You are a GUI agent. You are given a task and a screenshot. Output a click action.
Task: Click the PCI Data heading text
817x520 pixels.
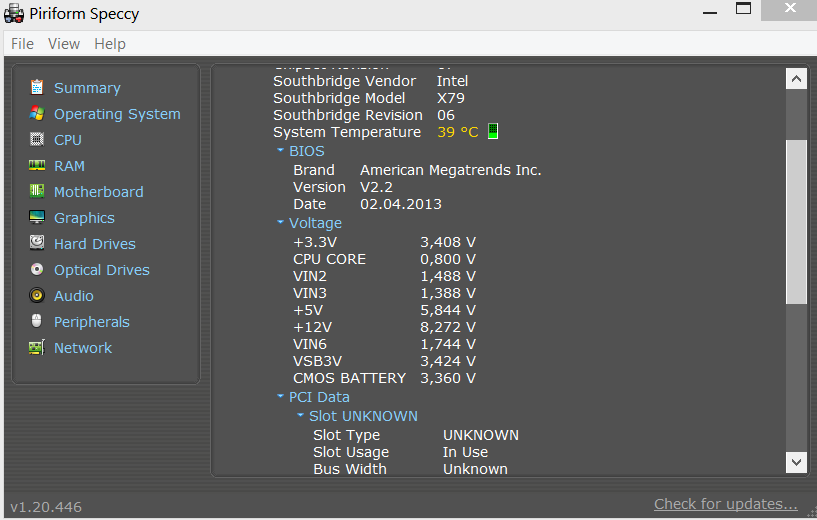click(319, 397)
